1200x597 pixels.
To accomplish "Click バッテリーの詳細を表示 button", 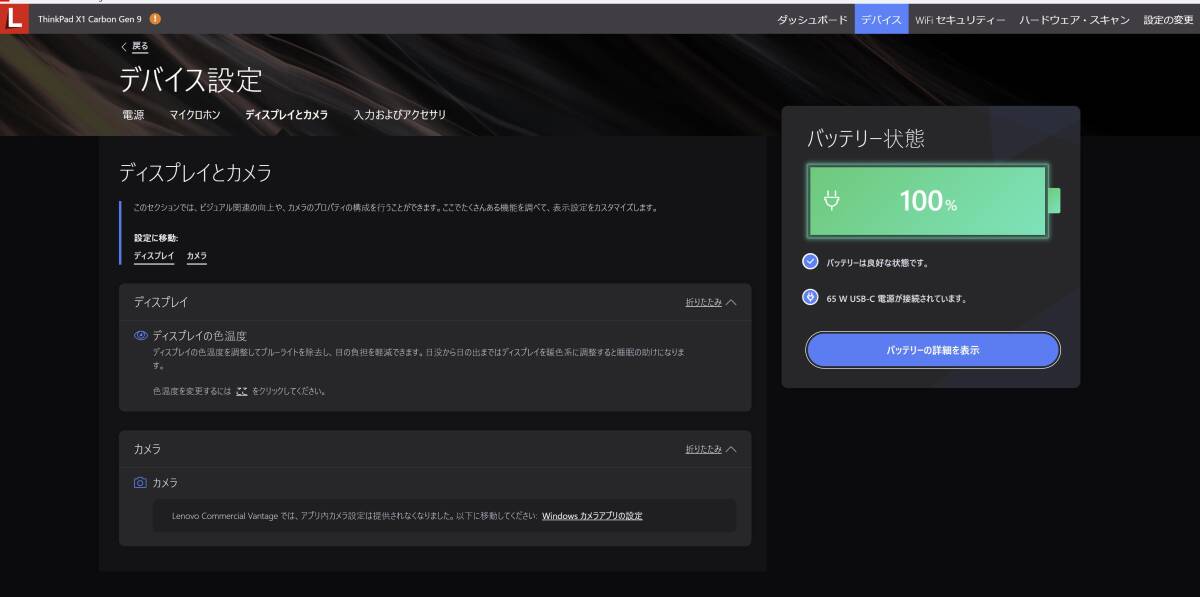I will coord(932,350).
